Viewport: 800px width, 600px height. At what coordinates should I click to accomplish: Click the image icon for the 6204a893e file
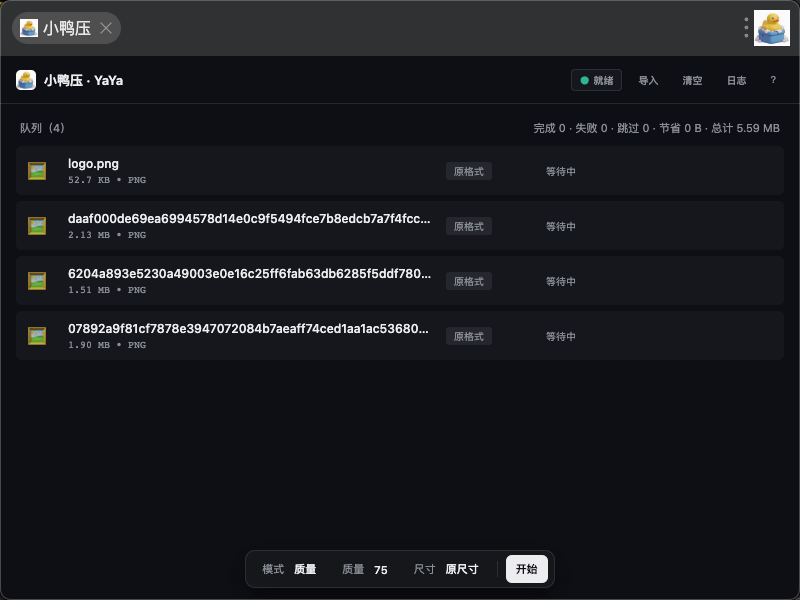[37, 281]
